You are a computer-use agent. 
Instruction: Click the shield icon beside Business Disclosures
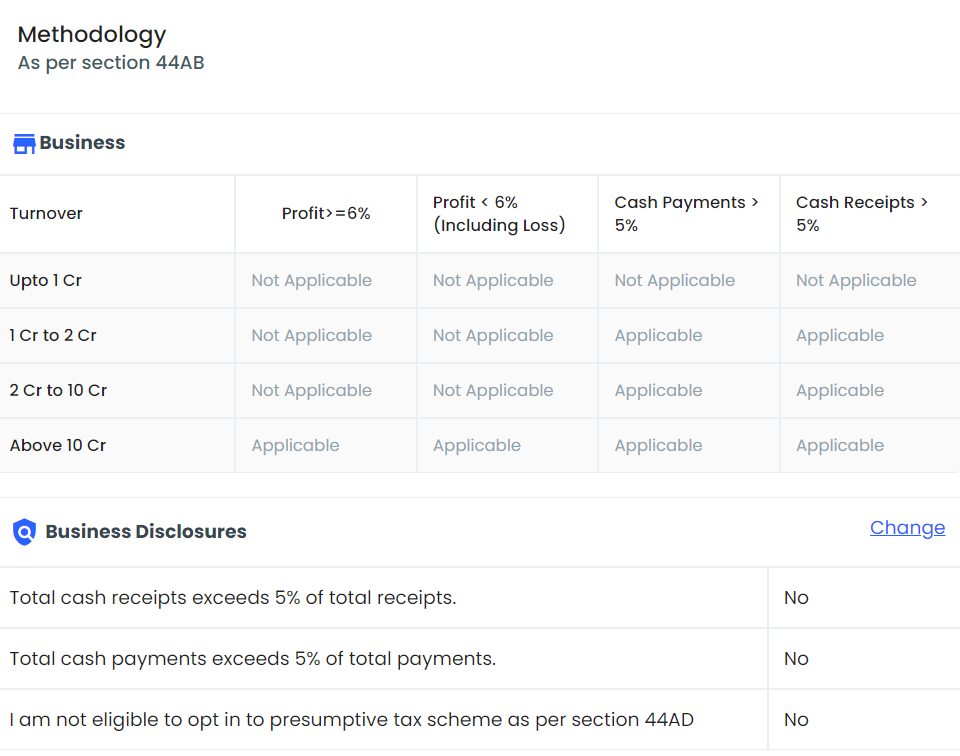coord(24,532)
